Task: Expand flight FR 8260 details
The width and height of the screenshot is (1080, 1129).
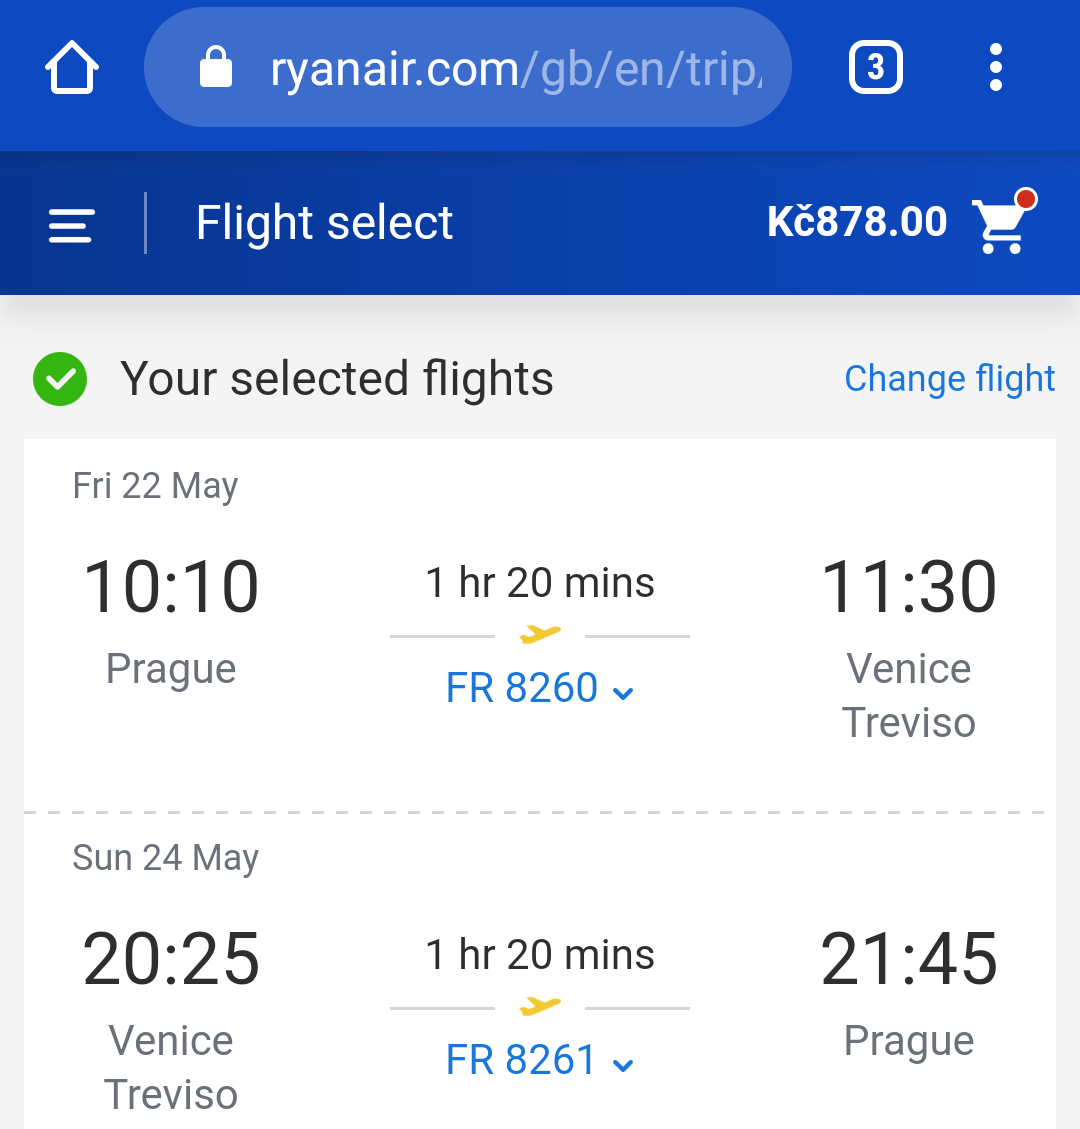Action: [x=539, y=688]
